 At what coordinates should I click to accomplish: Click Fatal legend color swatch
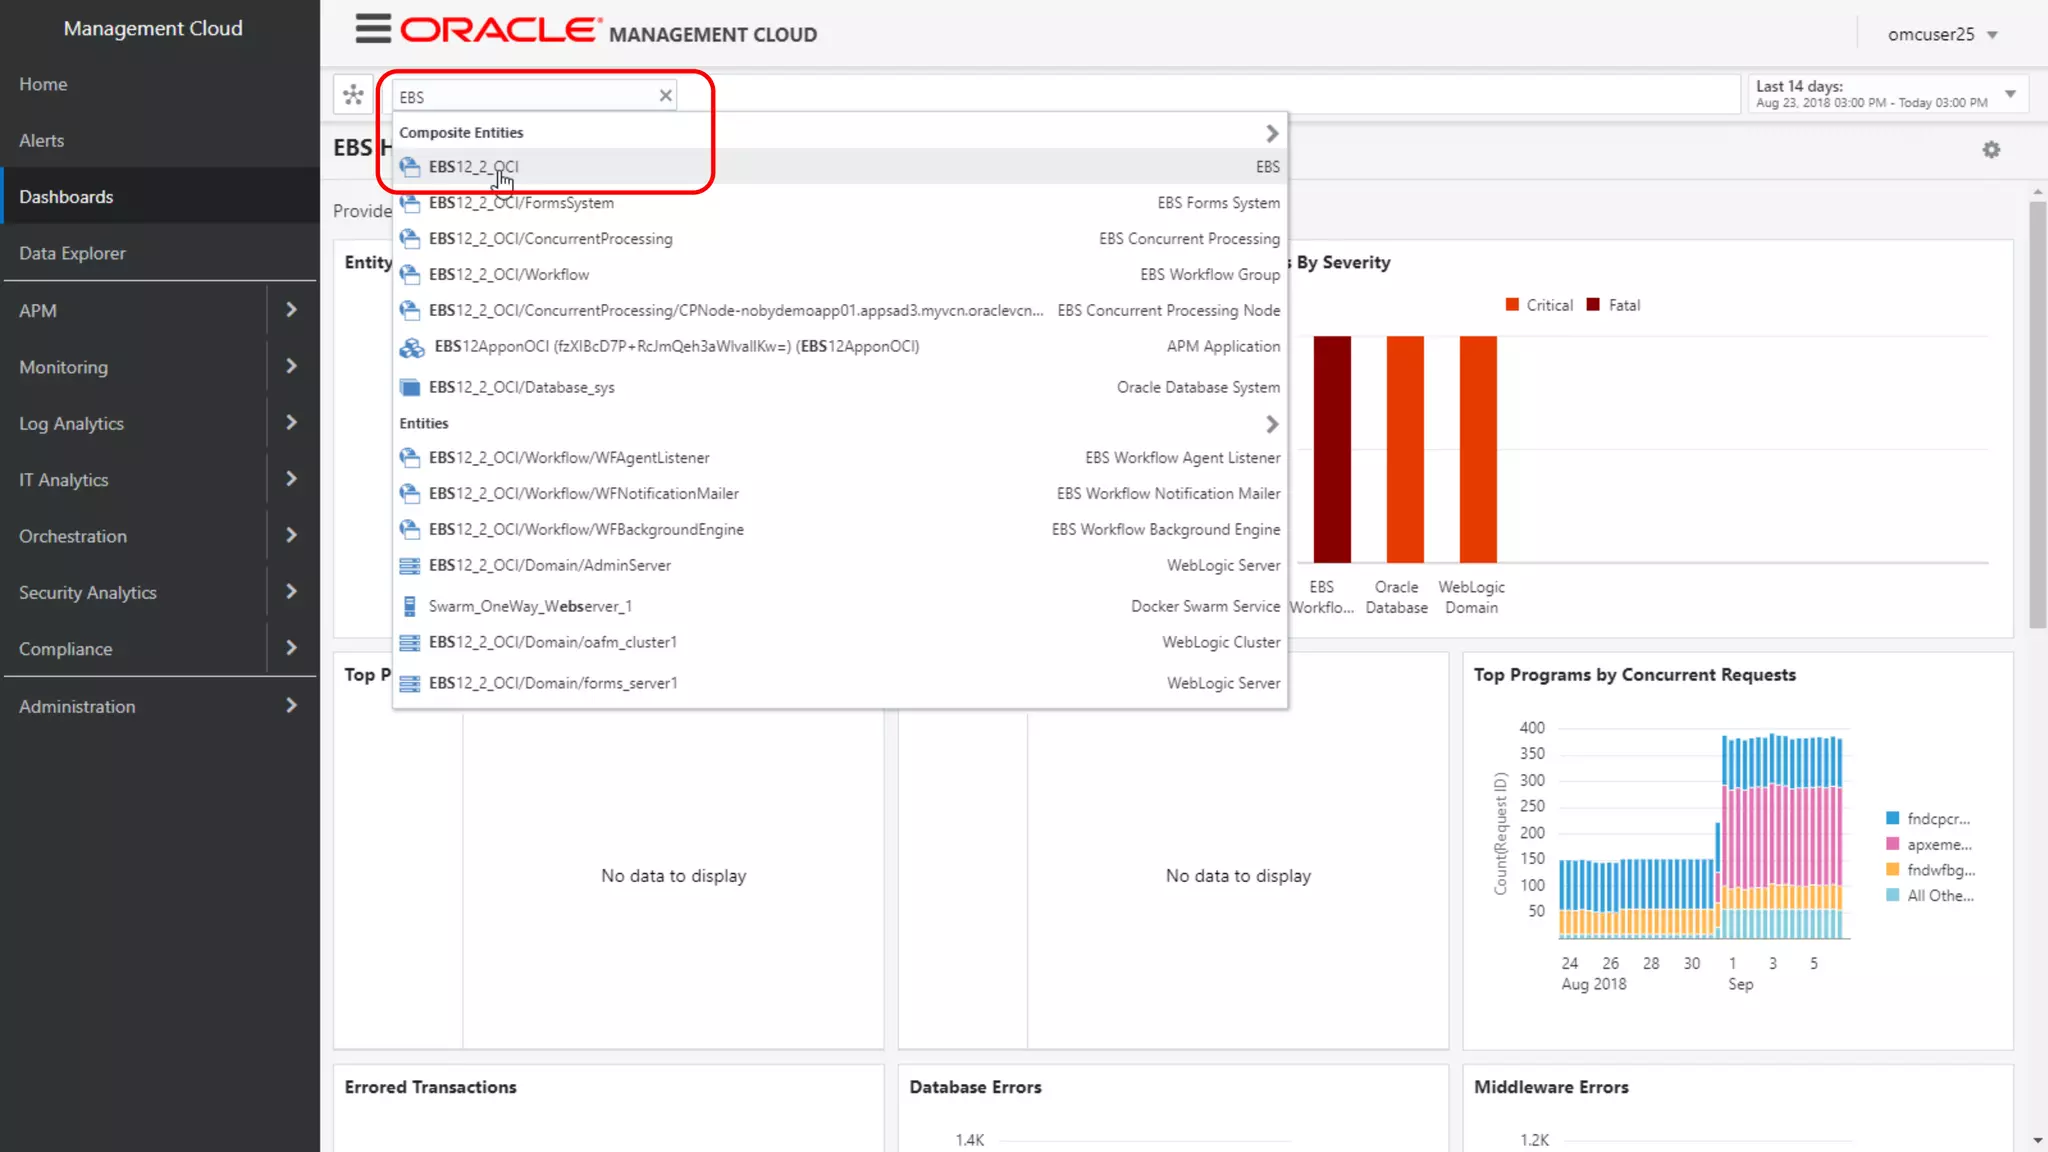point(1593,305)
